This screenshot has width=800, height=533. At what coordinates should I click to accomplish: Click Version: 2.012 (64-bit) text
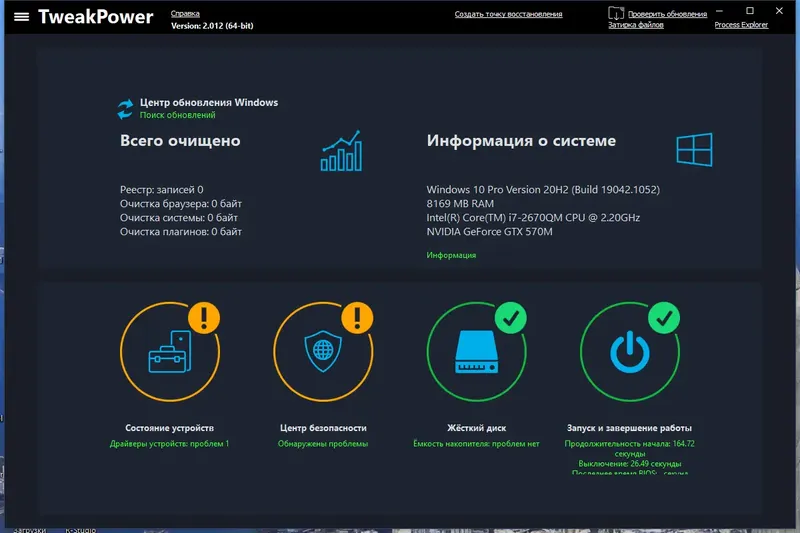pyautogui.click(x=212, y=26)
